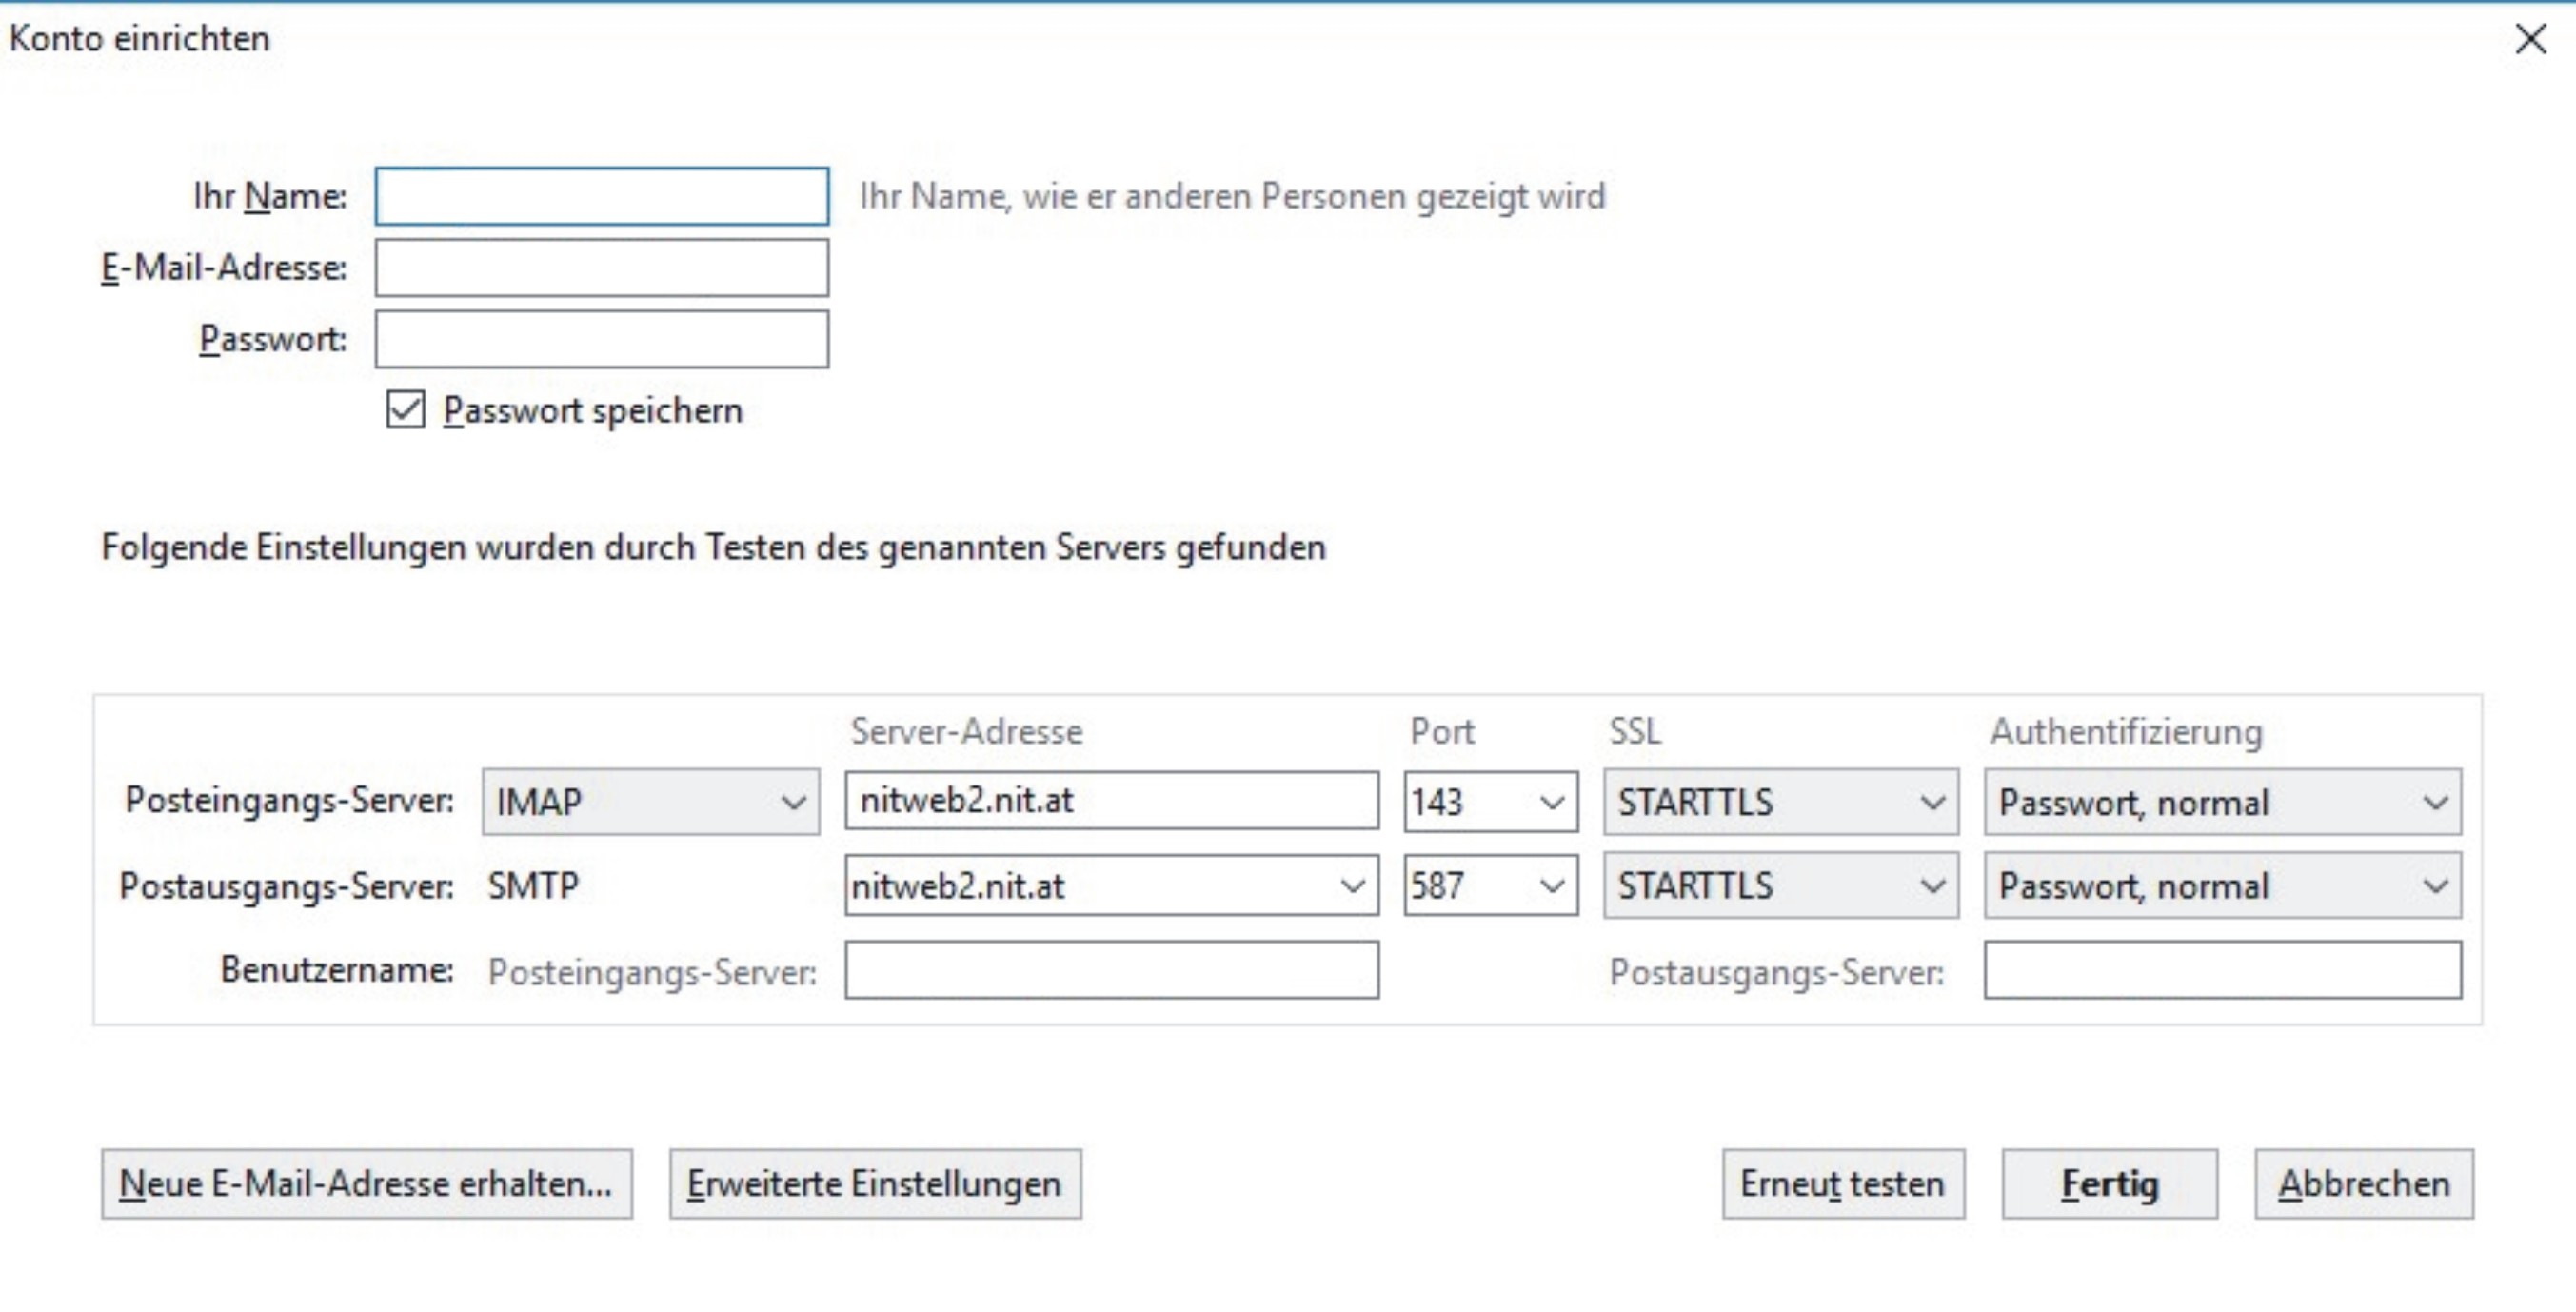Open outgoing authentication Passwort, normal dropdown
Viewport: 2576px width, 1312px height.
2222,886
